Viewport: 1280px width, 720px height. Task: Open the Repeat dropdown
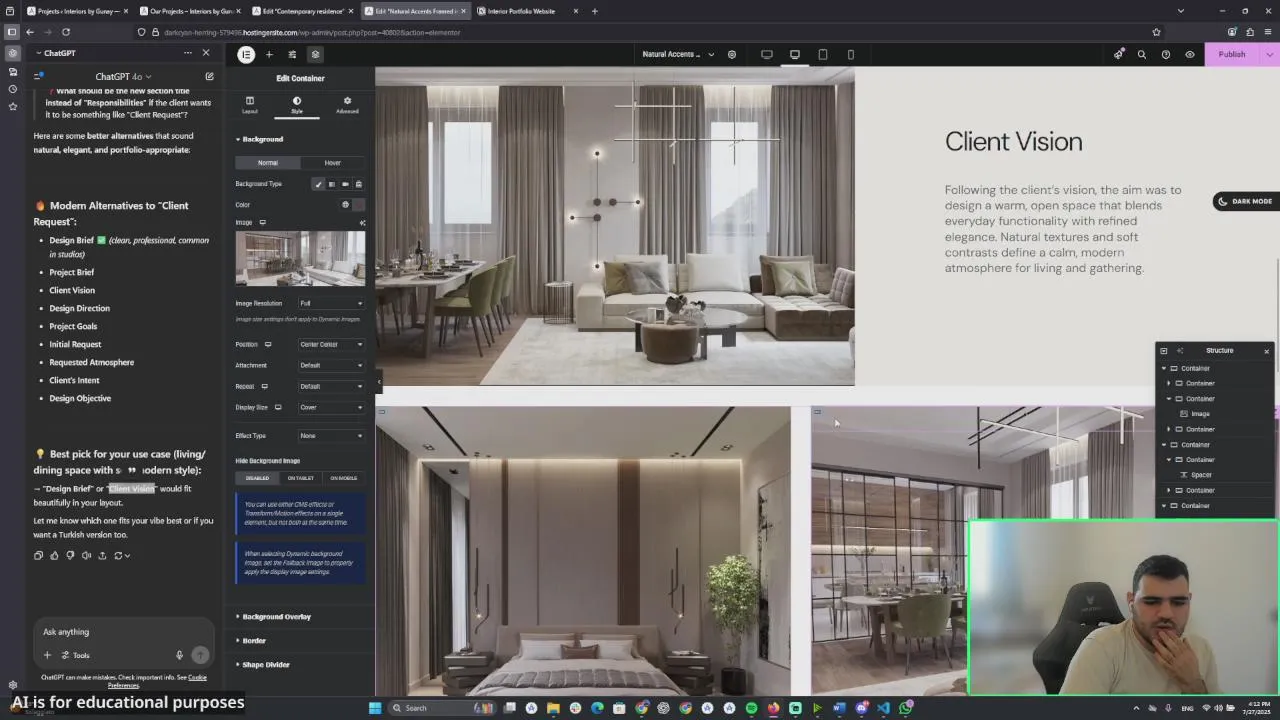tap(332, 386)
